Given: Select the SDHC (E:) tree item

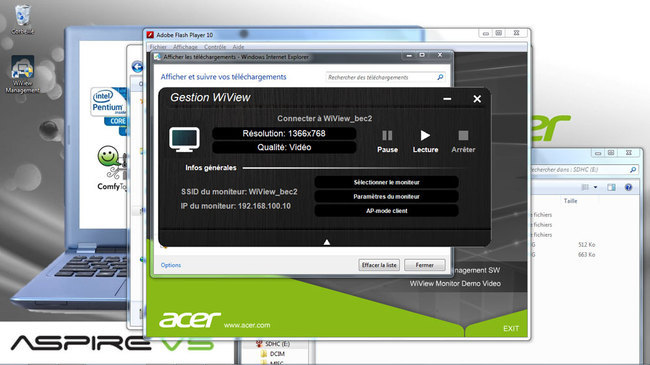Looking at the screenshot, I should (x=273, y=344).
